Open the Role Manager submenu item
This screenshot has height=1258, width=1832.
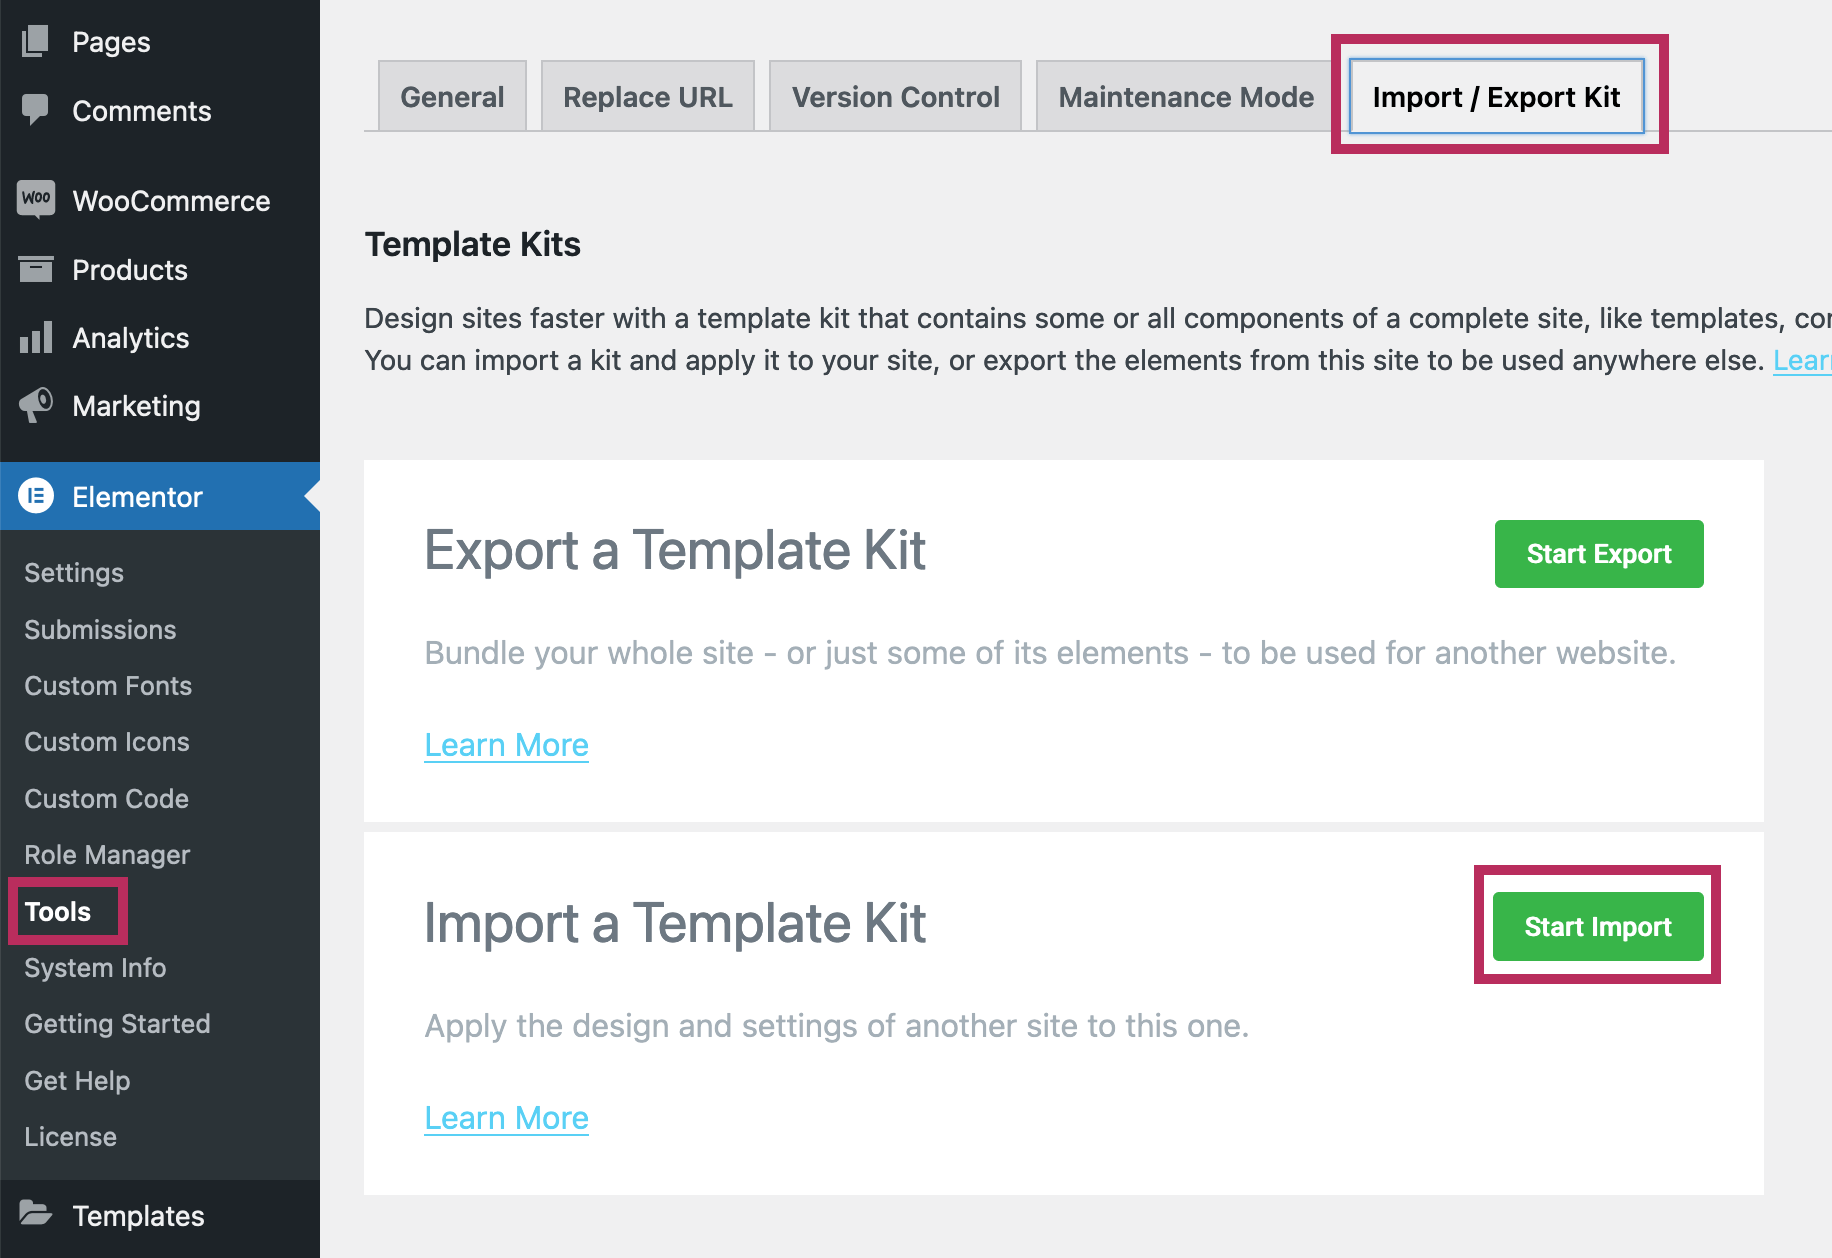[107, 855]
